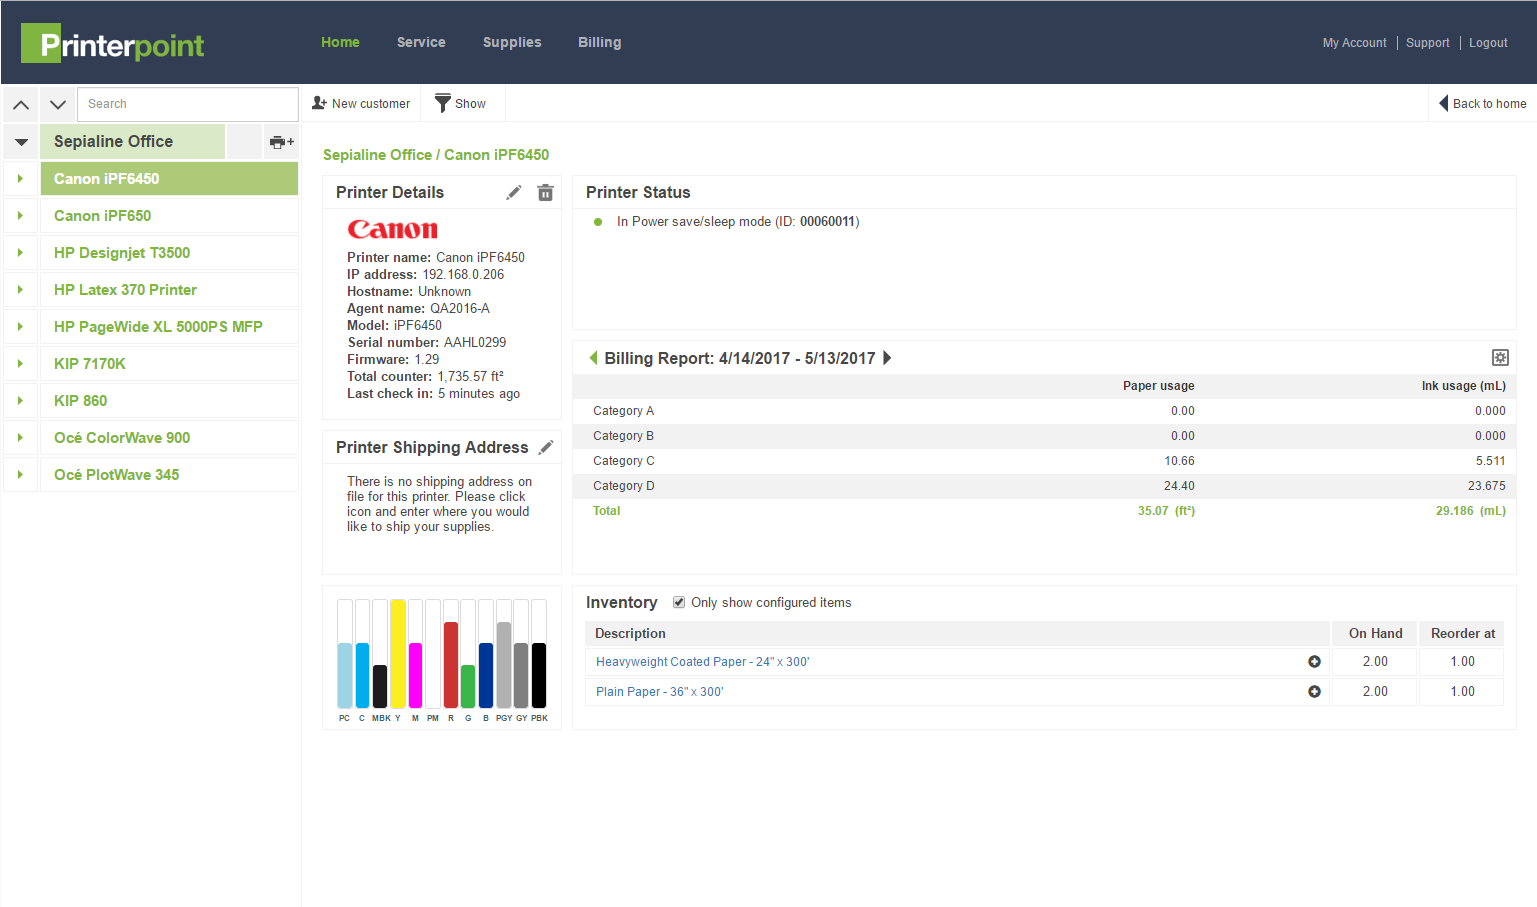
Task: Open the Show filter
Action: 461,104
